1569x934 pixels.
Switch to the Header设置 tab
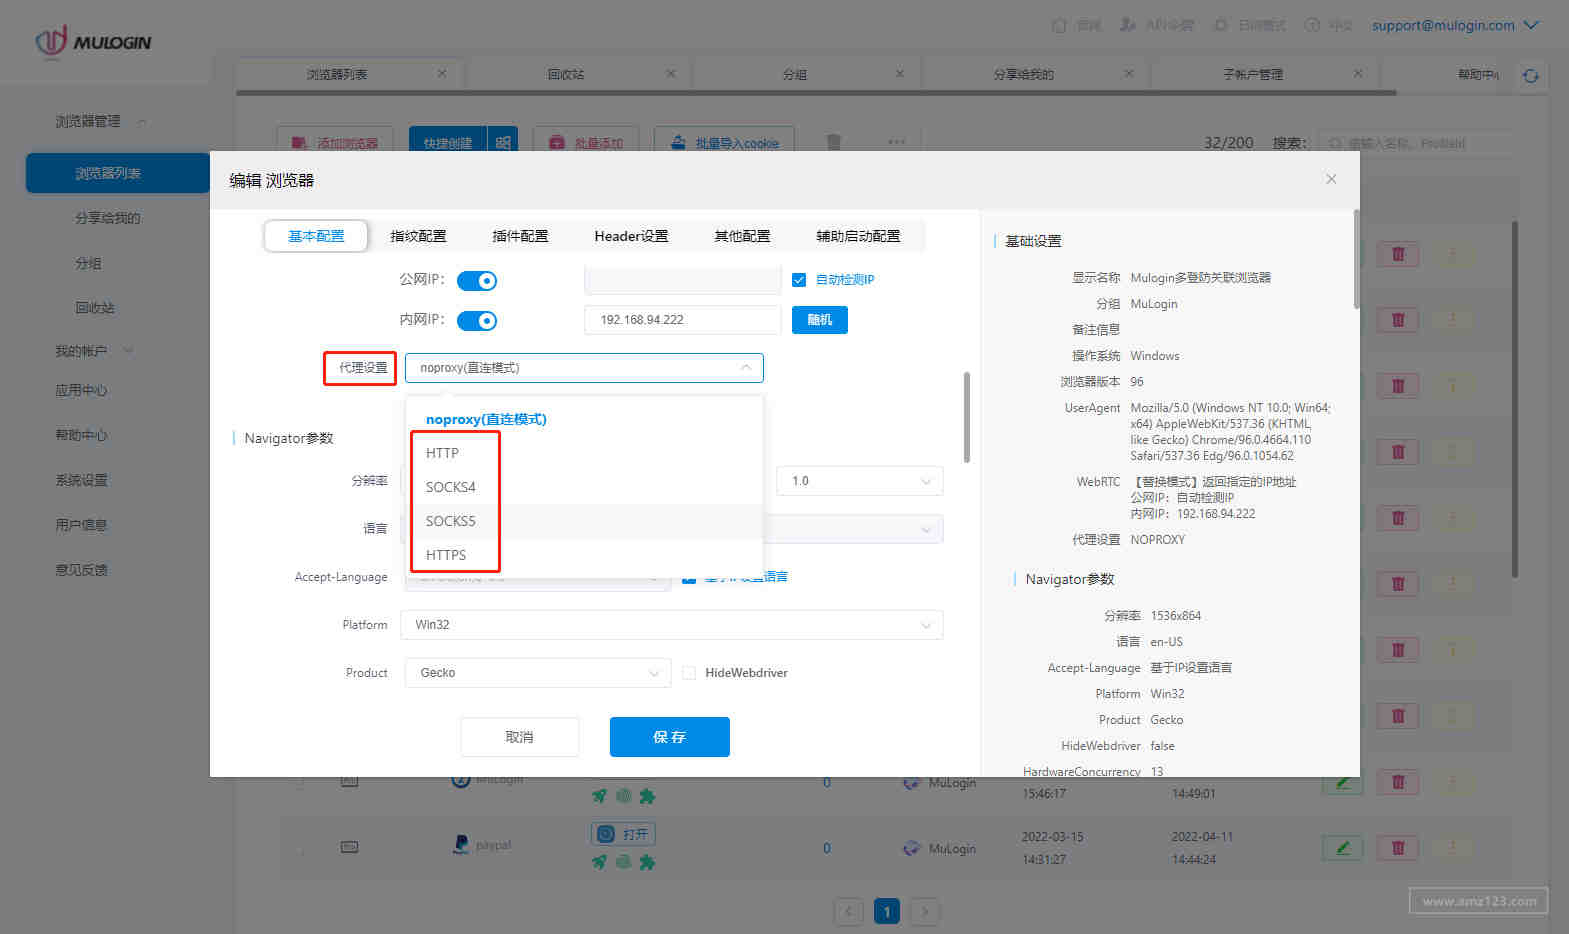point(631,236)
